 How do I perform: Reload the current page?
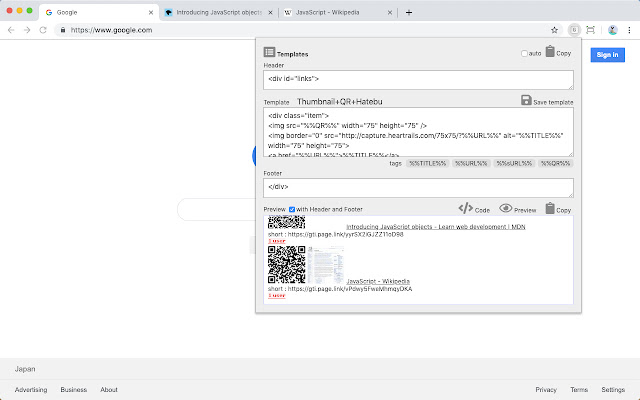[x=43, y=30]
